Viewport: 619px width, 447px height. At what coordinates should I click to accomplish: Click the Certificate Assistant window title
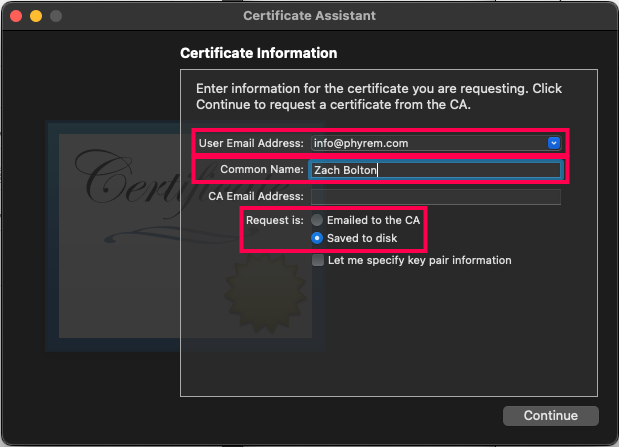tap(309, 17)
